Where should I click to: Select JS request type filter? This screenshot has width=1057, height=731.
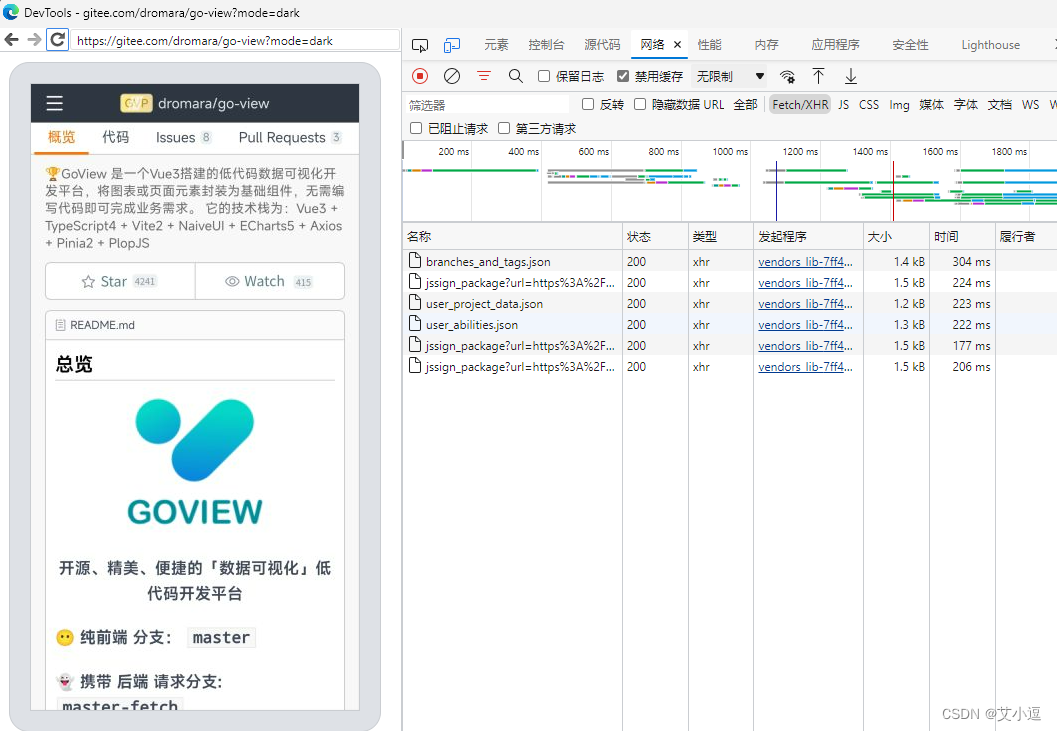(843, 105)
